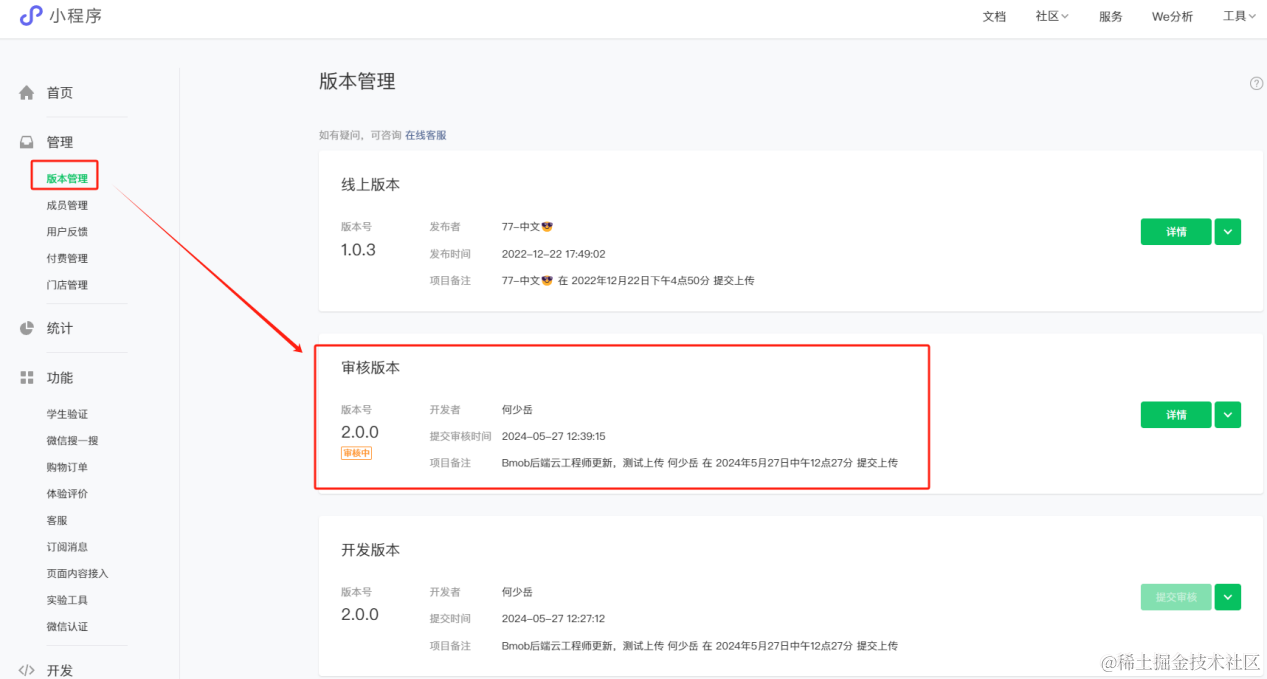Viewport: 1267px width, 679px height.
Task: Open the 服务 top menu item
Action: [x=1110, y=16]
